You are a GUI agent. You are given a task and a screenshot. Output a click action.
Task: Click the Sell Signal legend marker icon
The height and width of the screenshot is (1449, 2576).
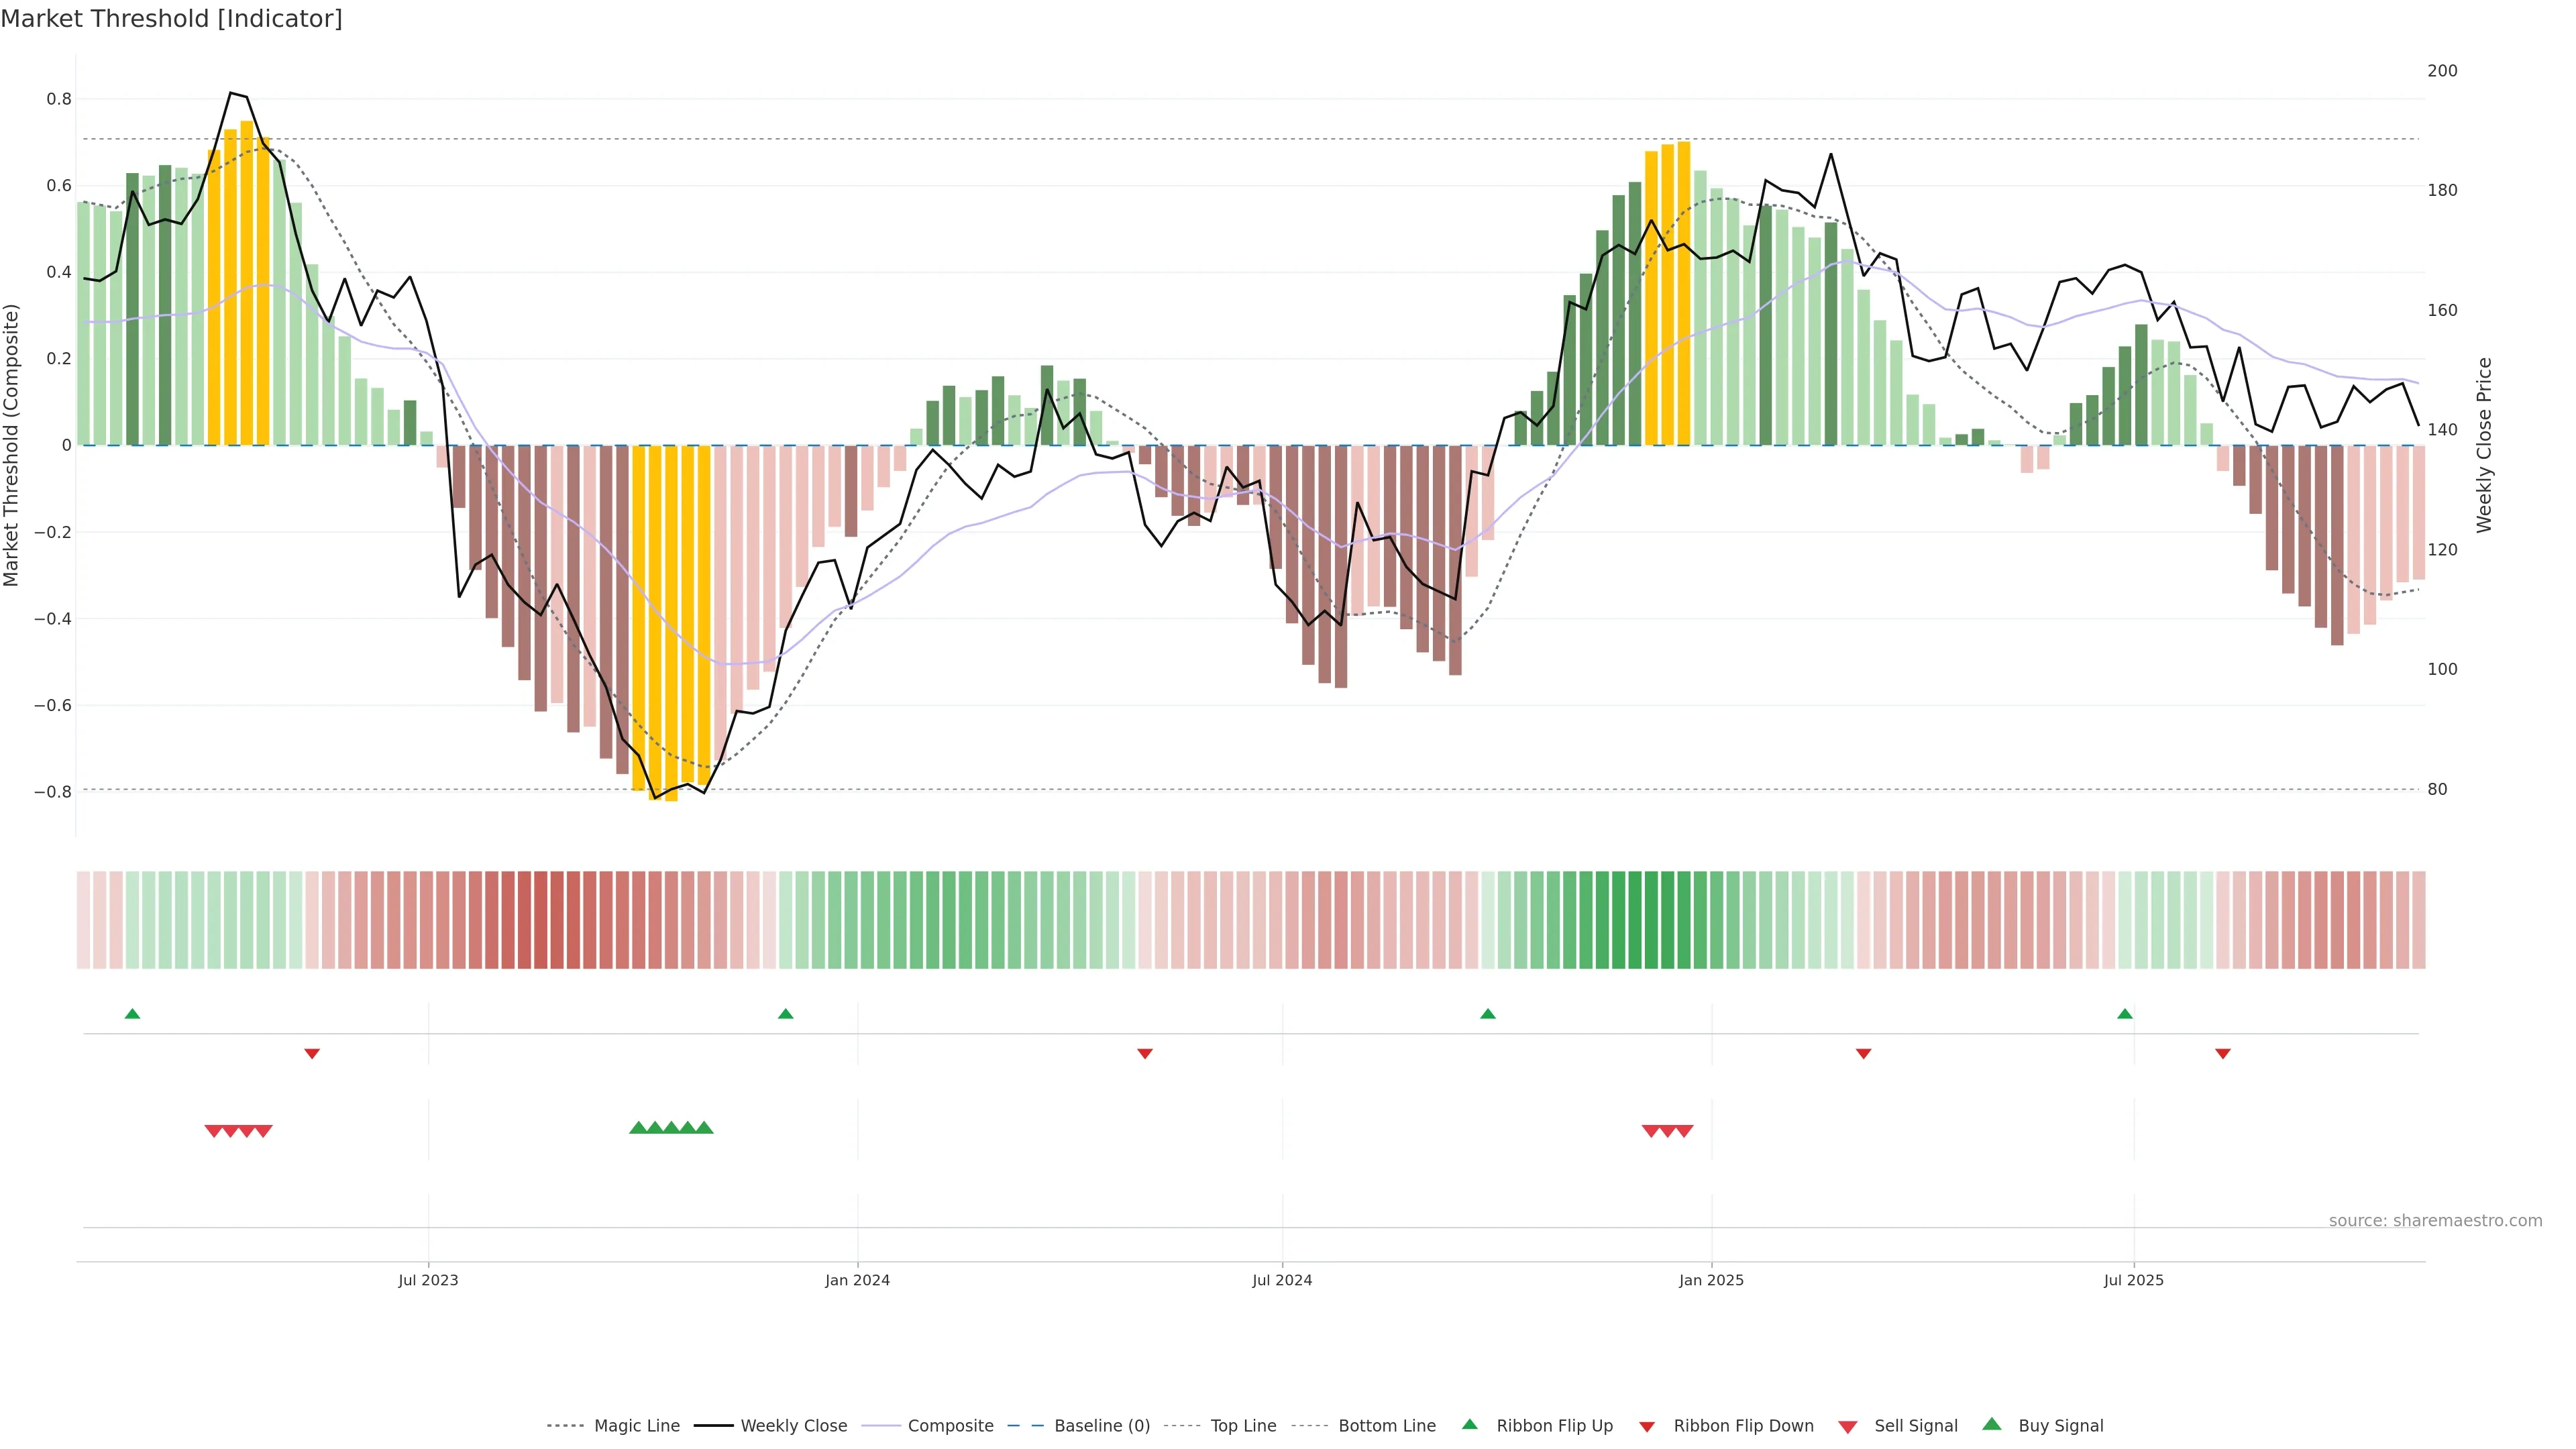point(1848,1426)
